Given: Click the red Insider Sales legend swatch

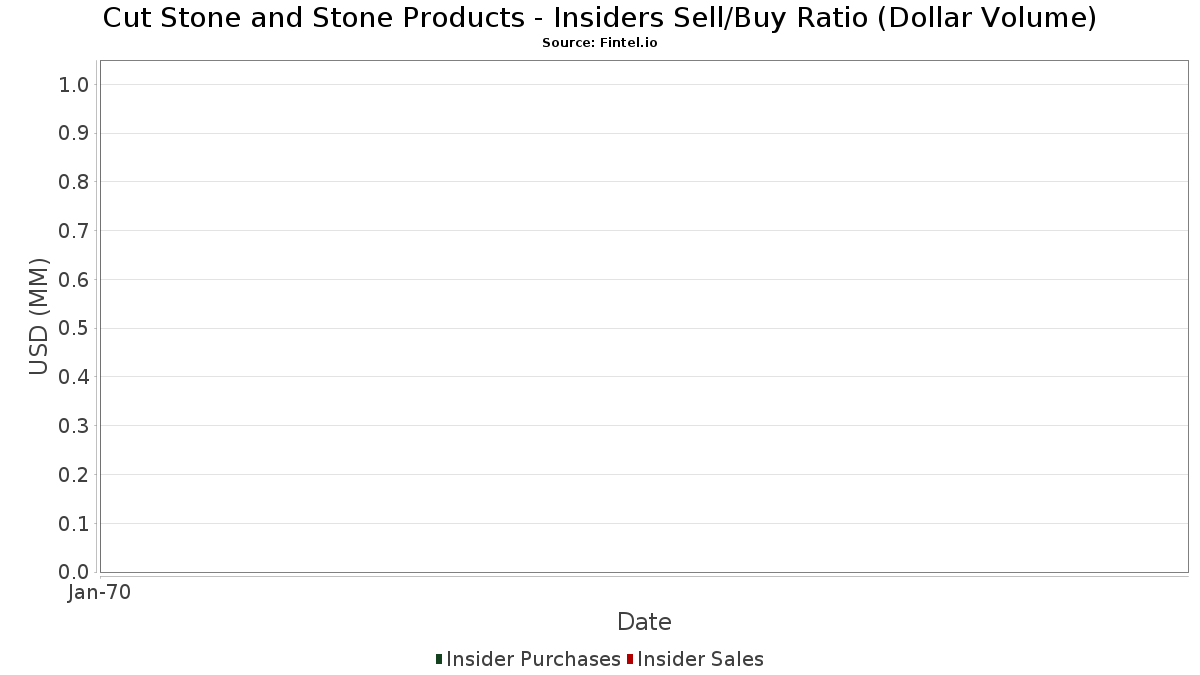Looking at the screenshot, I should (x=630, y=659).
